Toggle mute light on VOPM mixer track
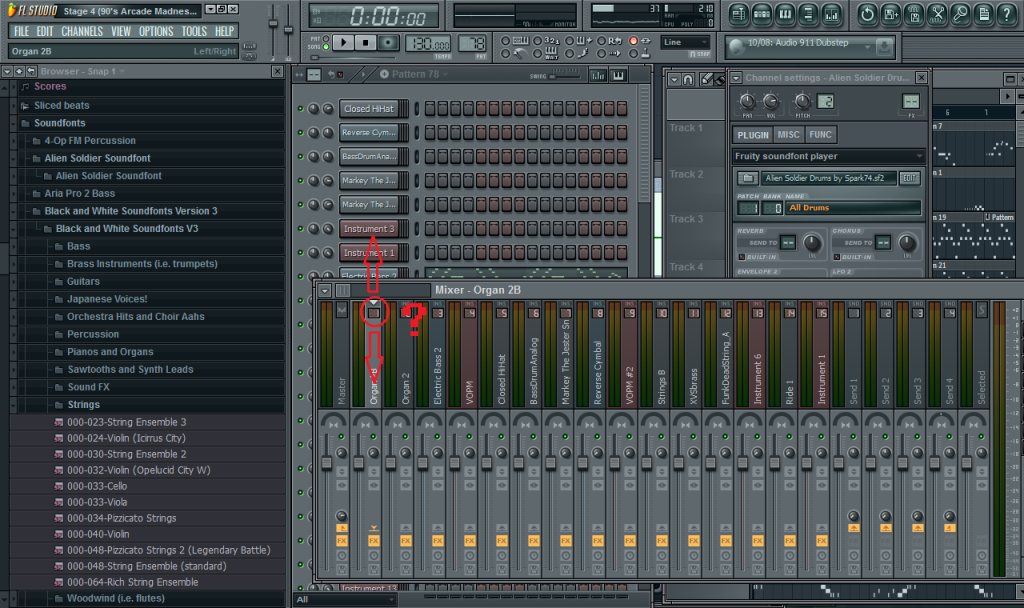 [x=468, y=436]
